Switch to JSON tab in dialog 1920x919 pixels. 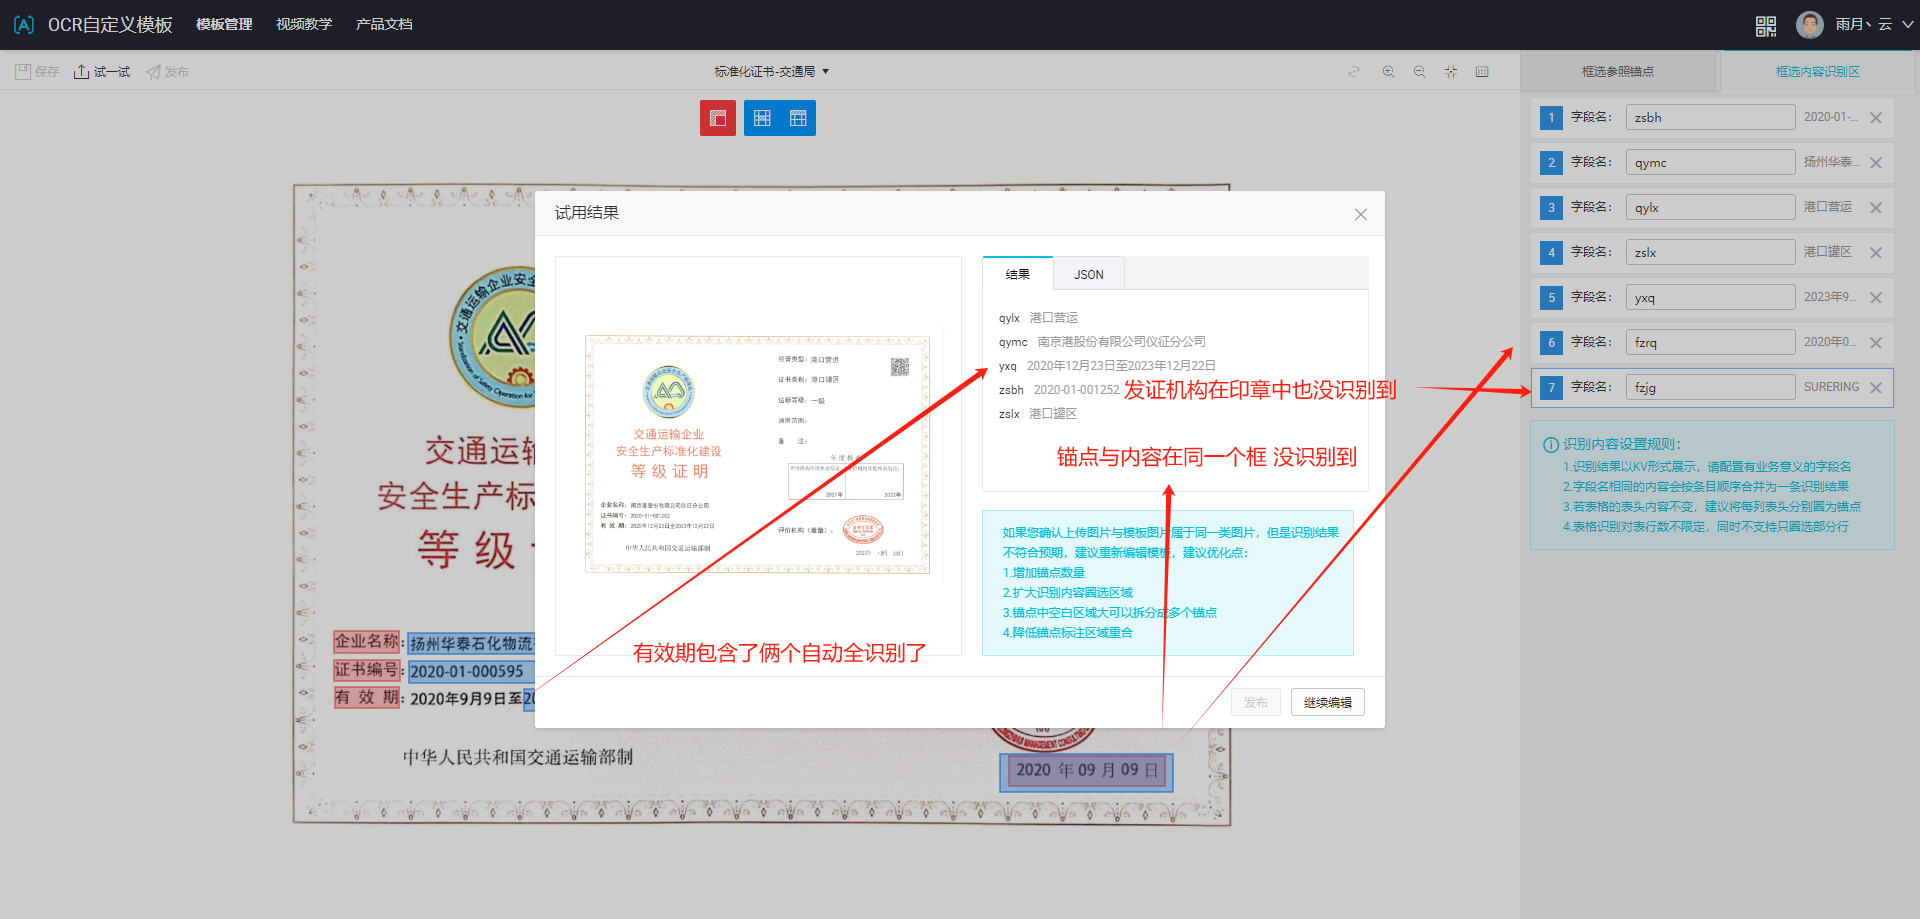pyautogui.click(x=1089, y=274)
